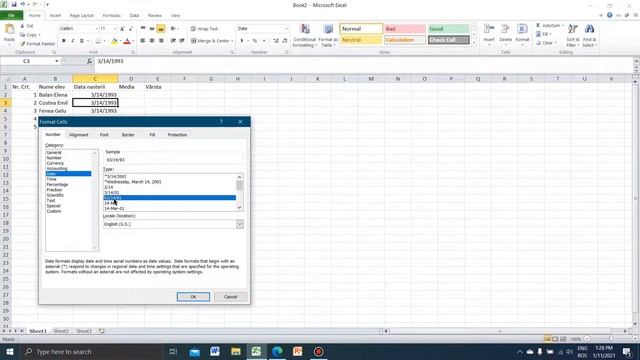The width and height of the screenshot is (640, 360).
Task: Switch to the Alignment tab in dialog
Action: point(78,135)
